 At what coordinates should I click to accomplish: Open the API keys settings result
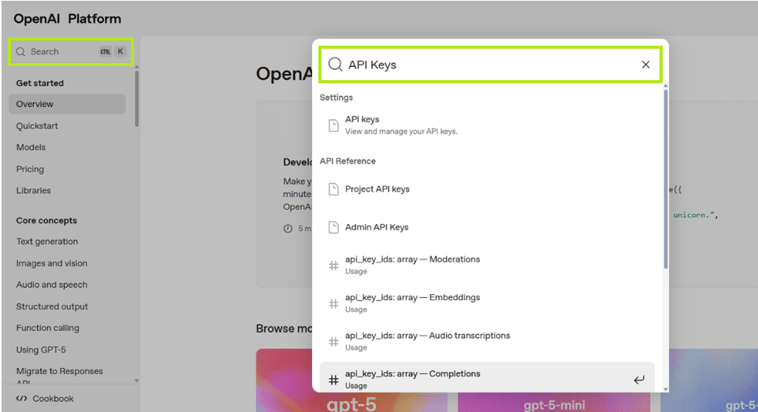tap(487, 125)
